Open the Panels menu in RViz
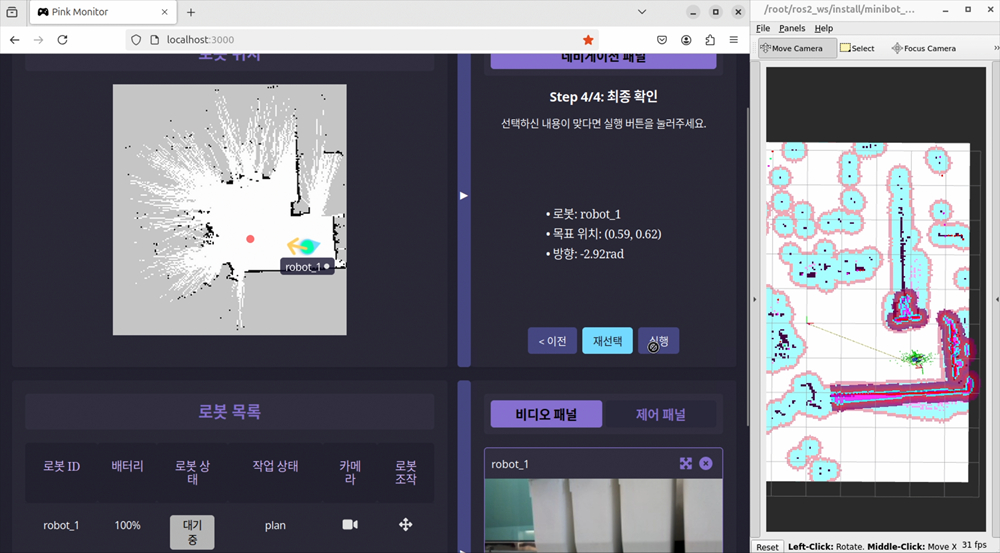The width and height of the screenshot is (1000, 553). click(x=792, y=28)
